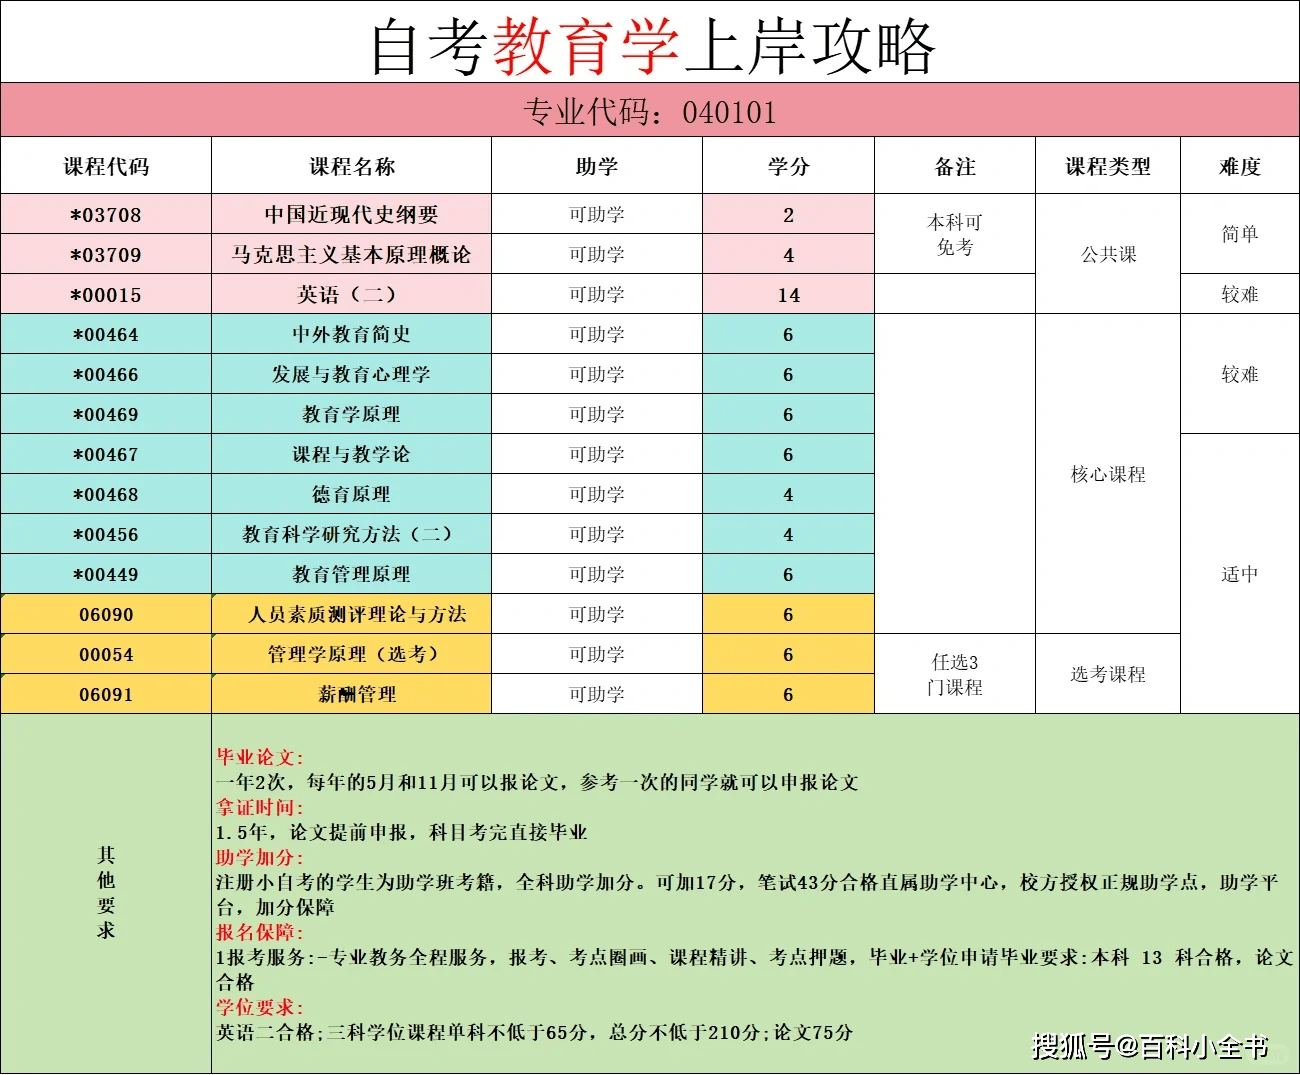The height and width of the screenshot is (1075, 1300).
Task: Click the credit 6 in the 教育学原理 row
Action: (788, 414)
